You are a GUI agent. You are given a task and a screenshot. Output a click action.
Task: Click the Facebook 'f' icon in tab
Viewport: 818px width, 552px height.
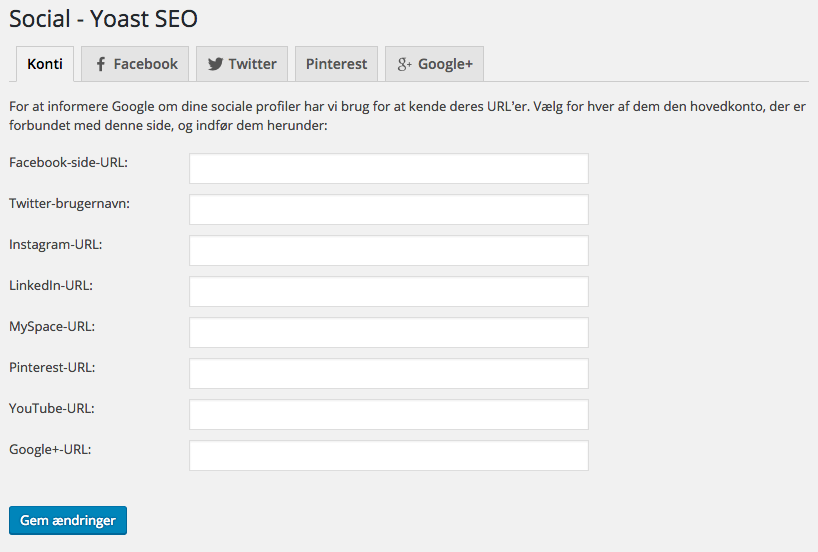tap(101, 64)
